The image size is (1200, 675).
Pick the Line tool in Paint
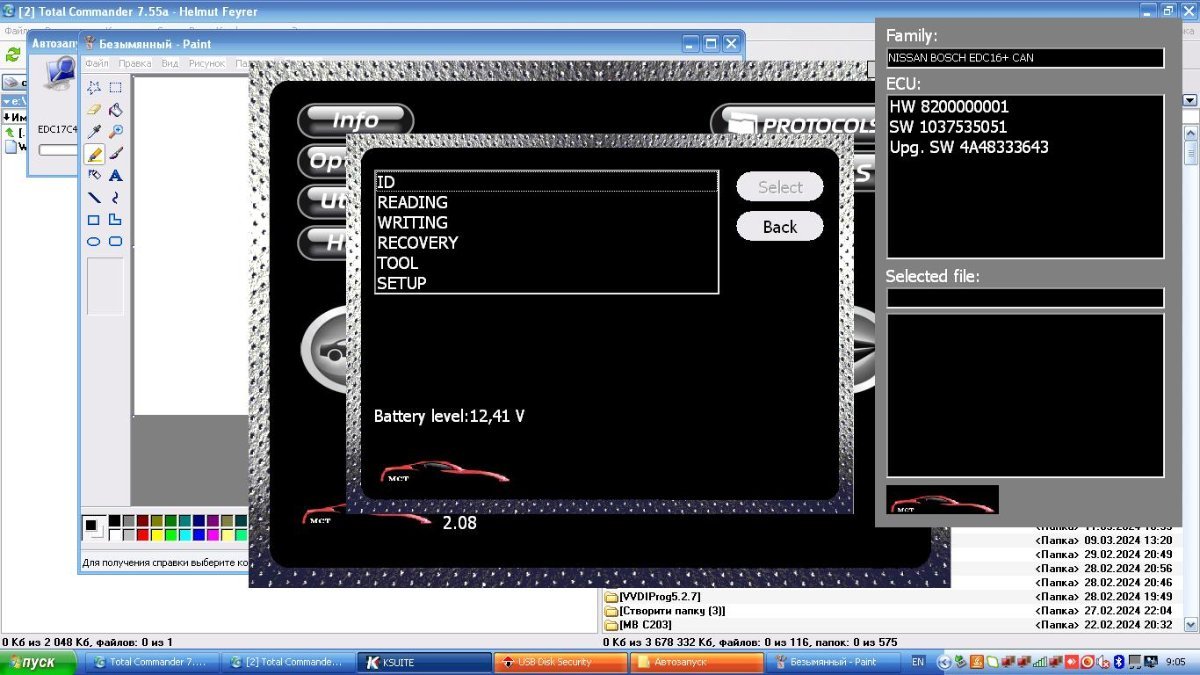pos(94,197)
